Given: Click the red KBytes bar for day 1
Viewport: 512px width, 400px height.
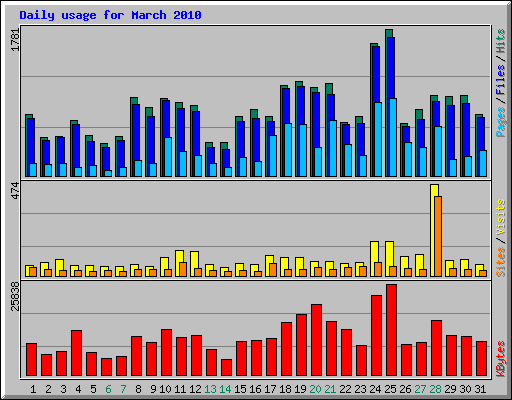Looking at the screenshot, I should coord(31,360).
